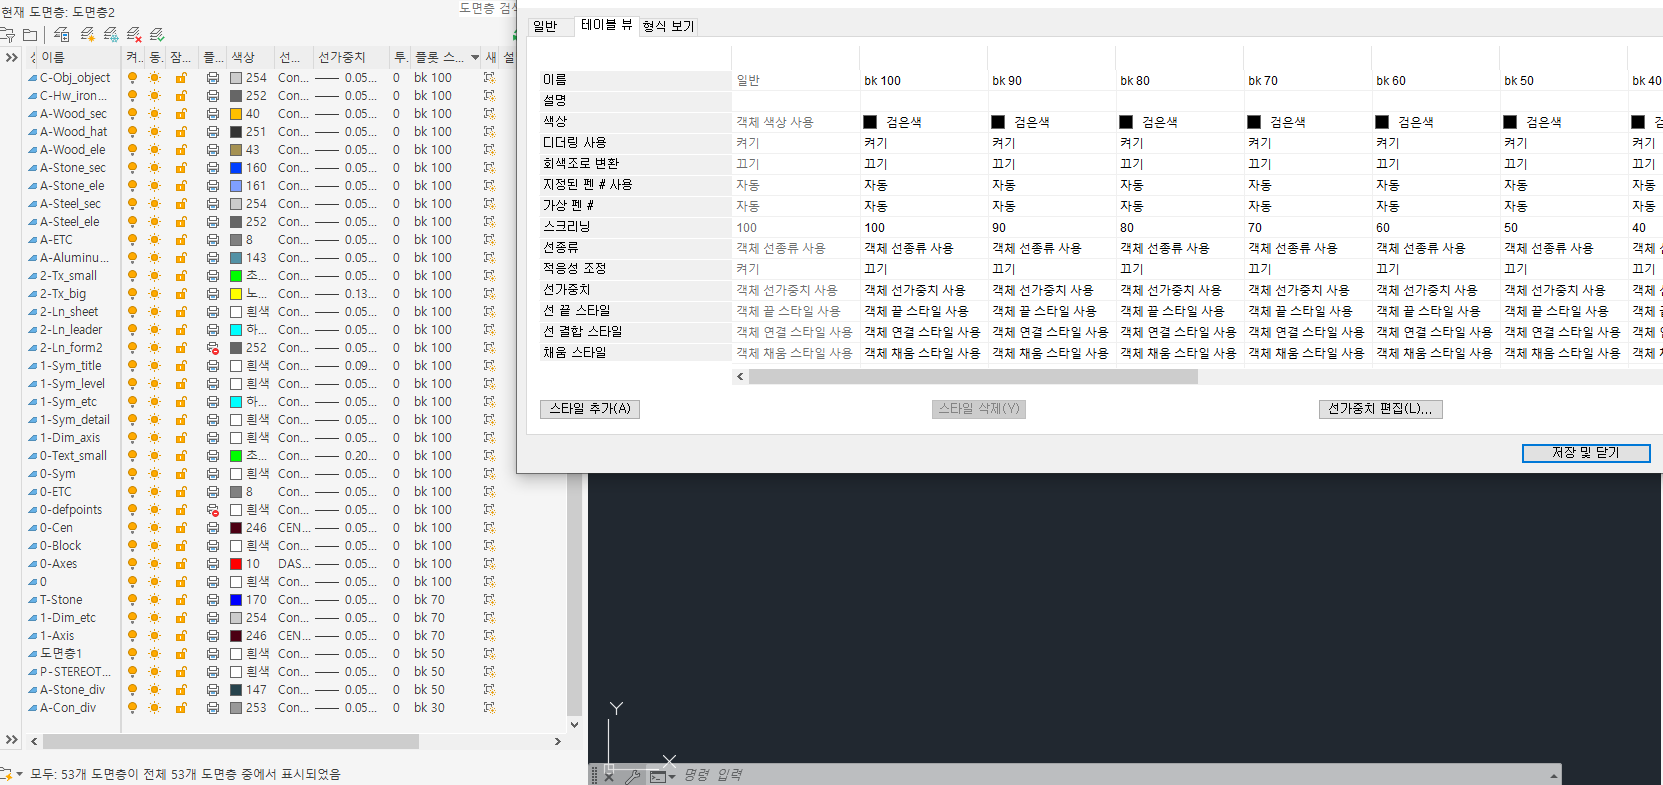Open bk 100 color dropdown showing 검은색
The height and width of the screenshot is (785, 1663).
point(923,122)
